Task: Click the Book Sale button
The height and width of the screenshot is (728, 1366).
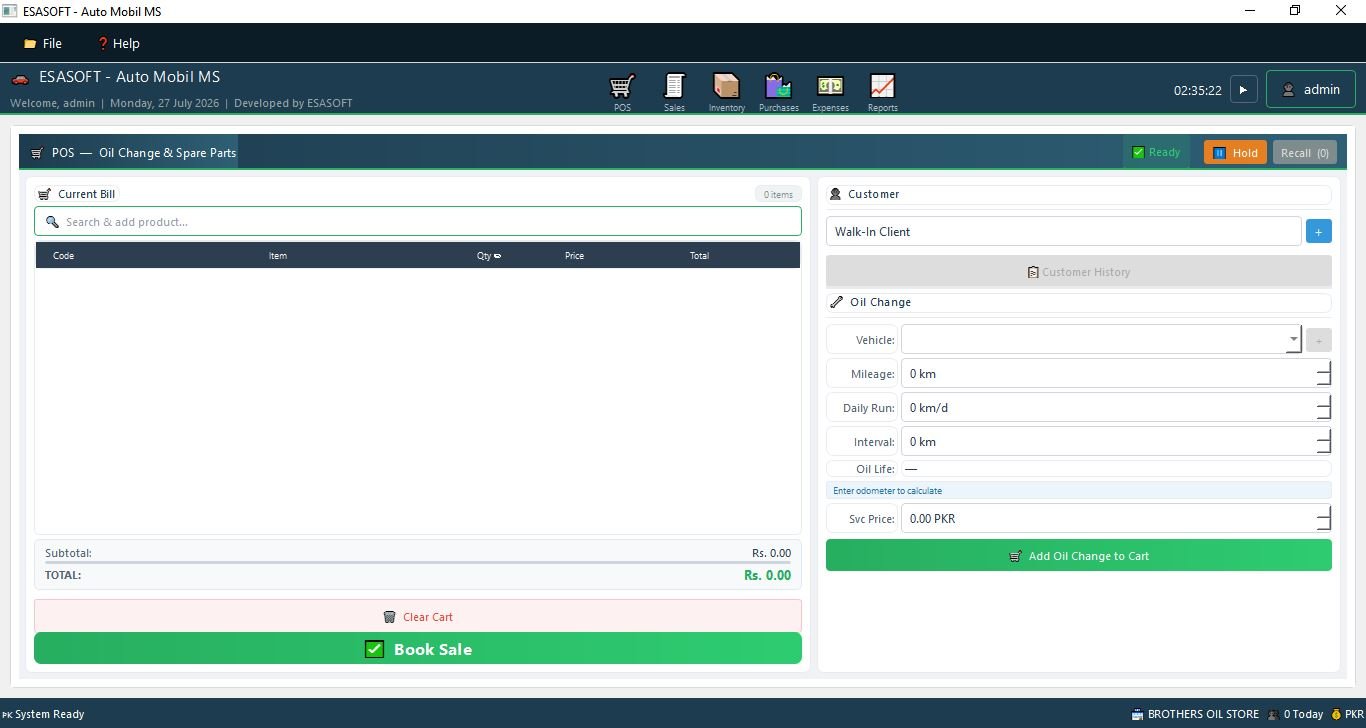Action: pyautogui.click(x=418, y=648)
